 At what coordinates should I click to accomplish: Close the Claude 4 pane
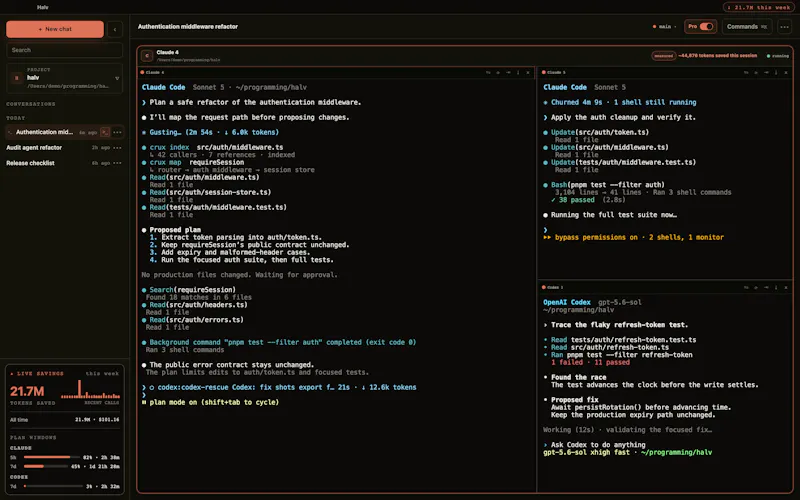point(528,72)
